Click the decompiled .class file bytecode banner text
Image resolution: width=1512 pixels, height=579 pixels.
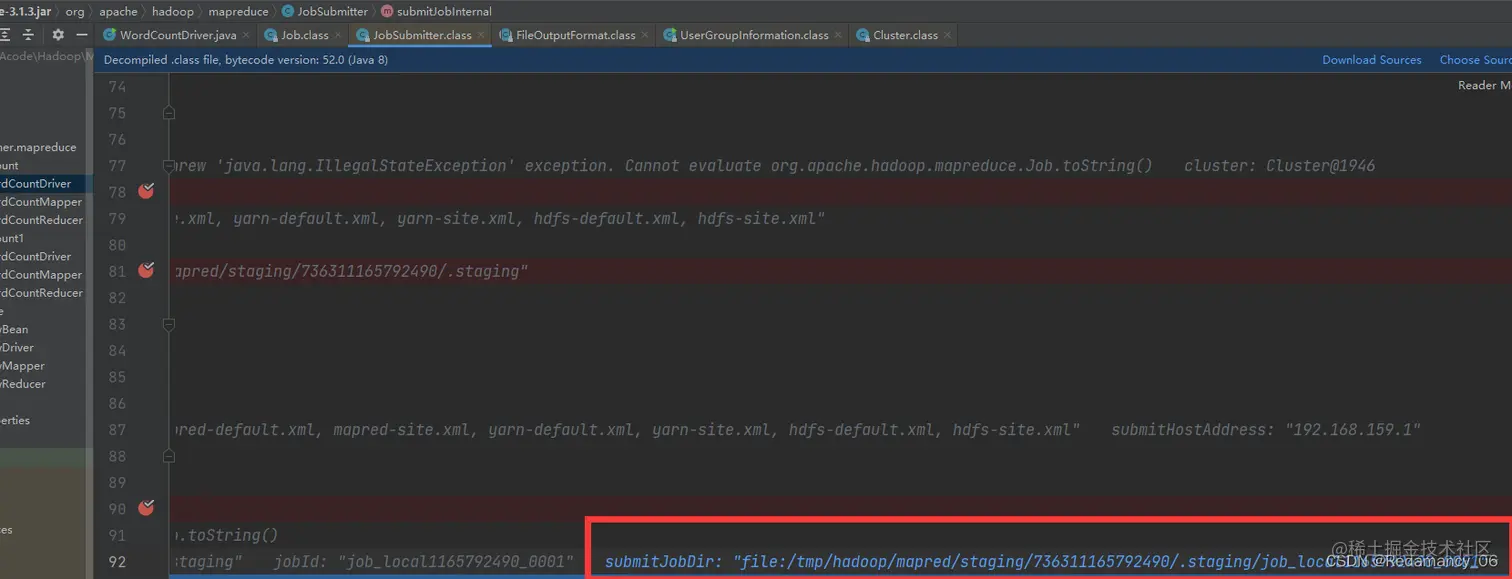point(246,60)
